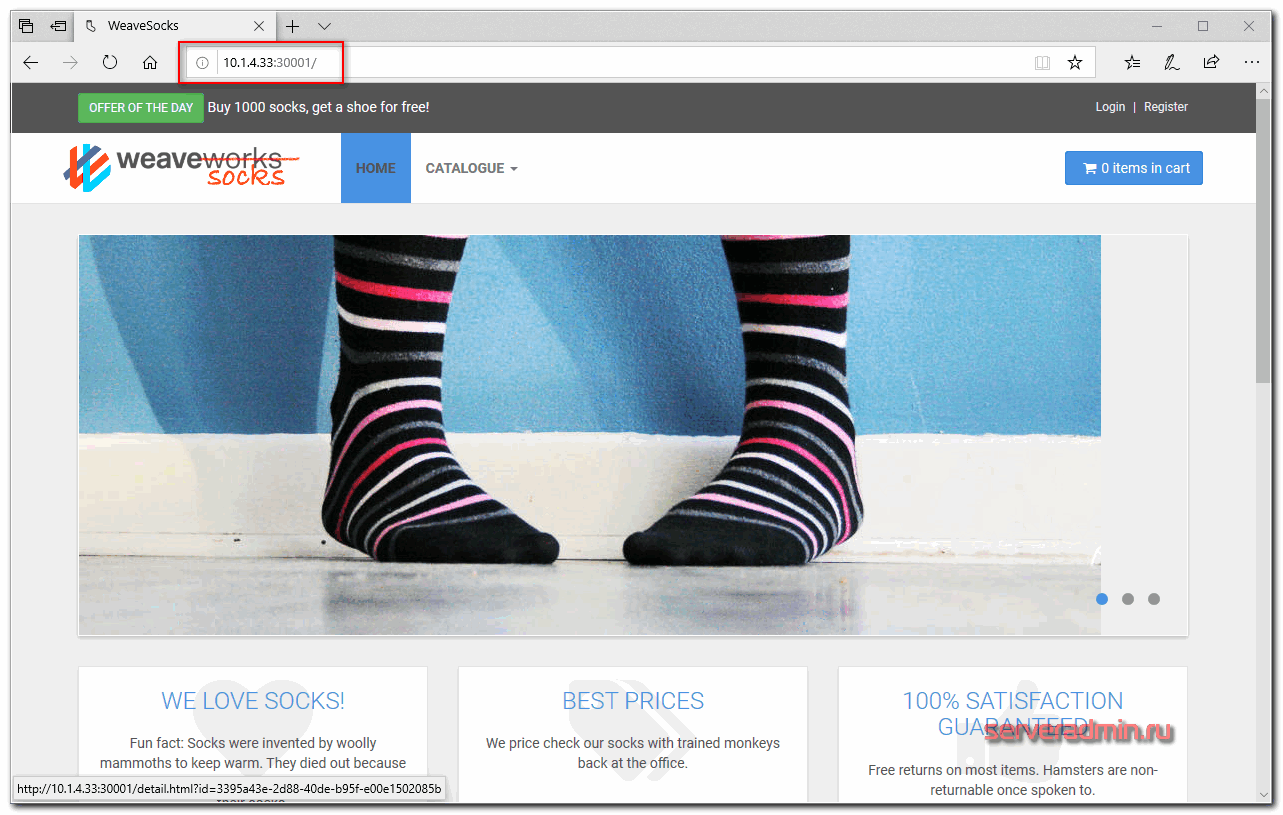Refresh the current page

[x=110, y=62]
